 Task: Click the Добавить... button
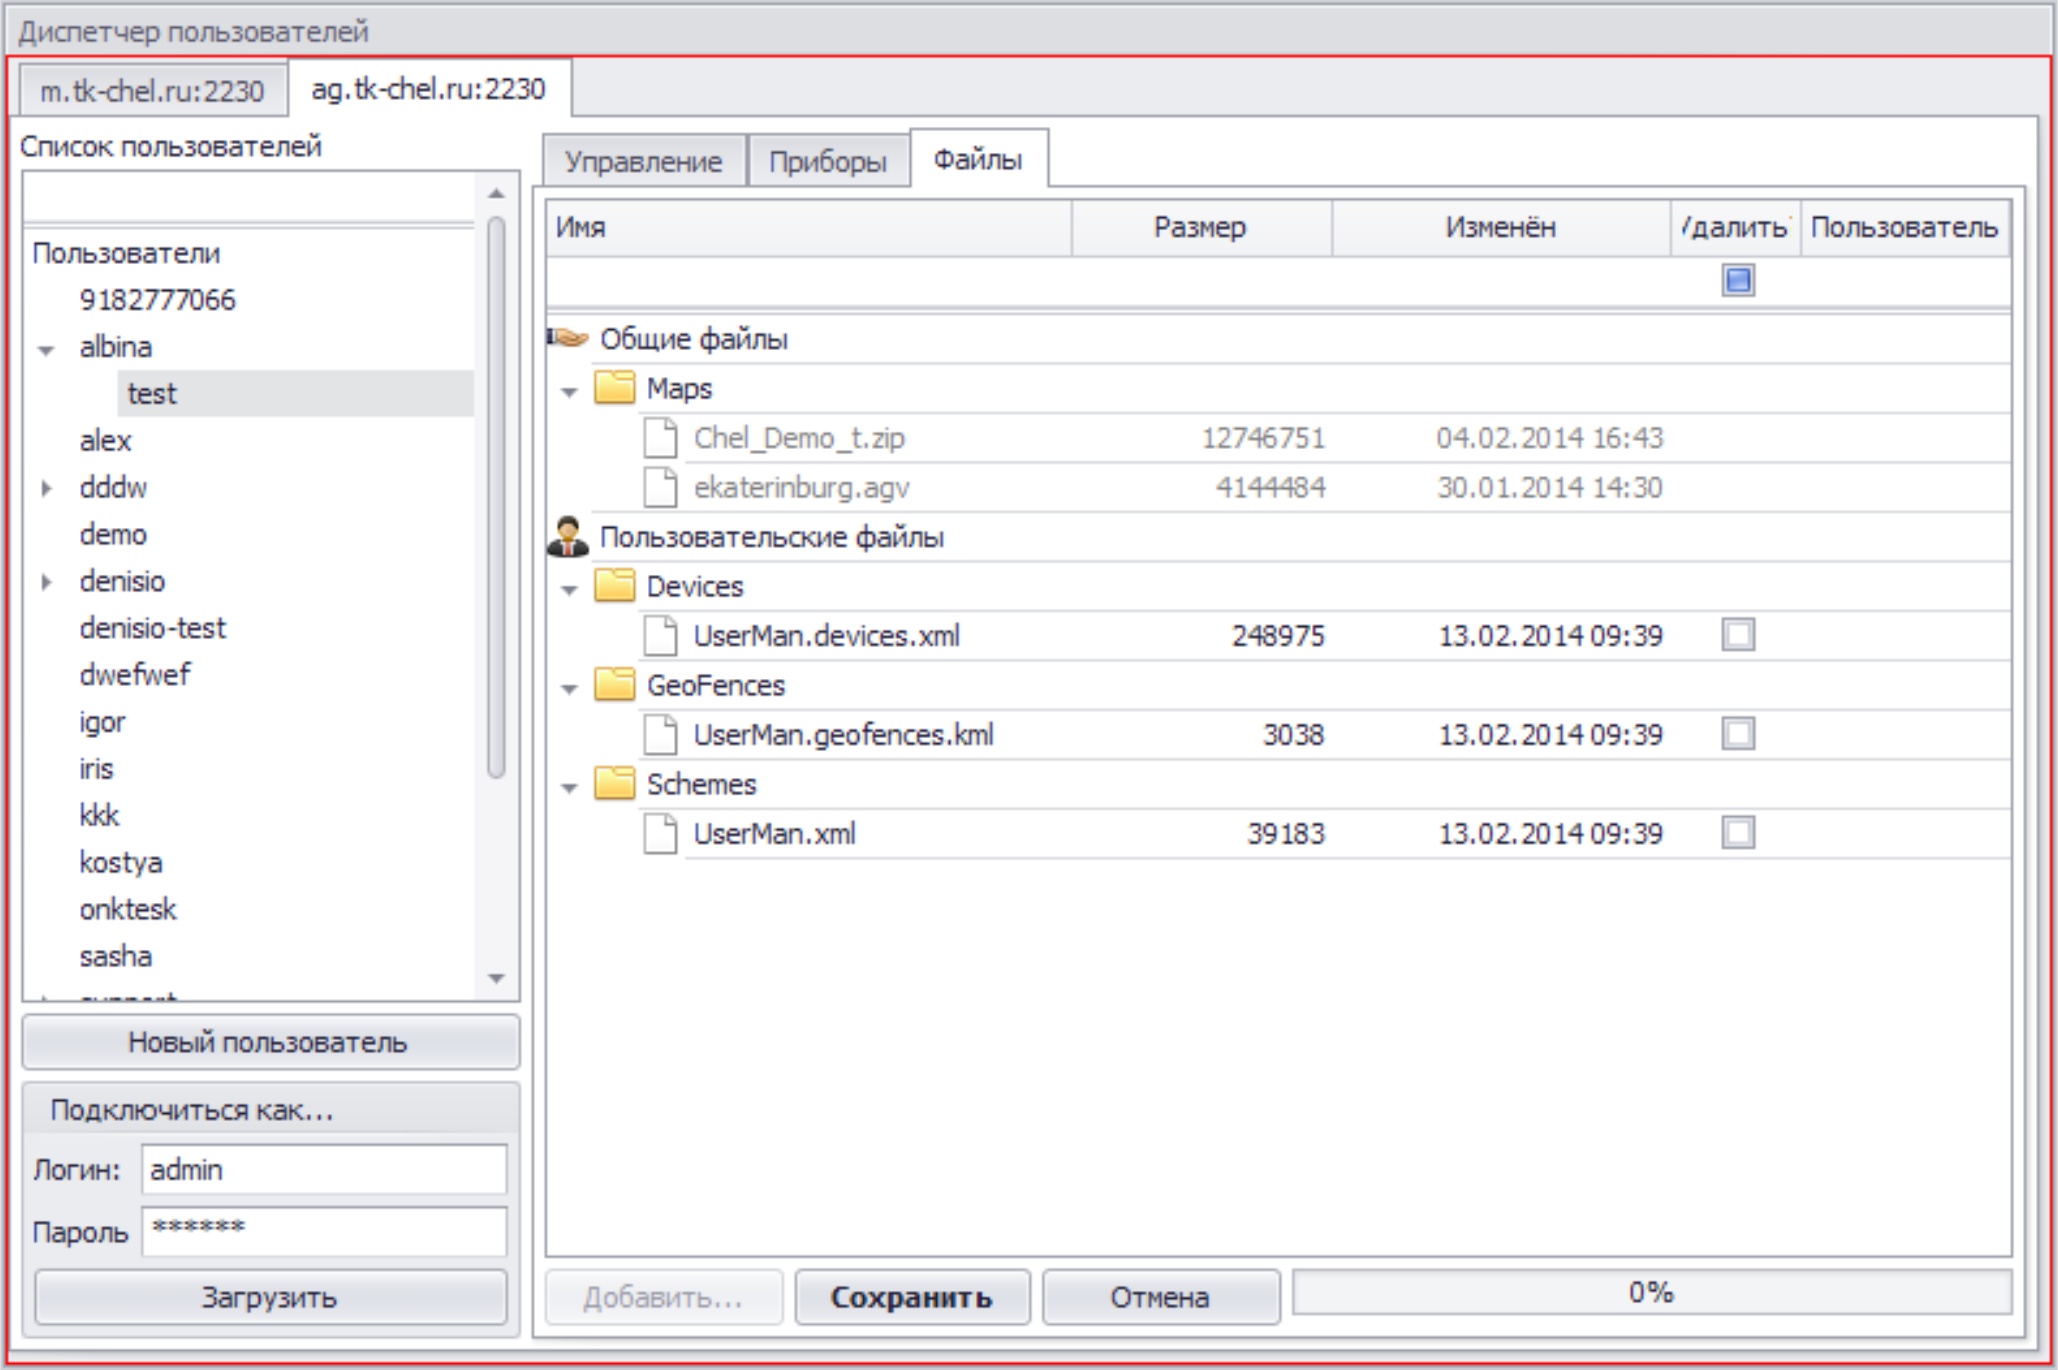click(x=663, y=1297)
